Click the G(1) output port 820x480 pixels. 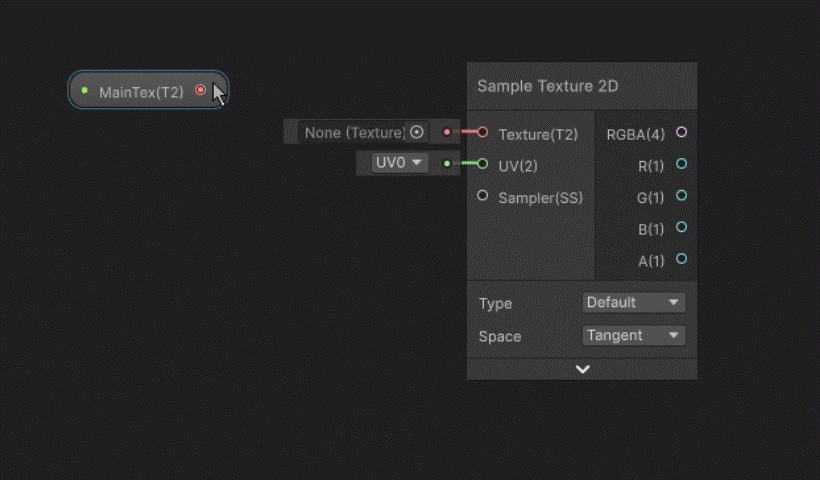point(681,196)
